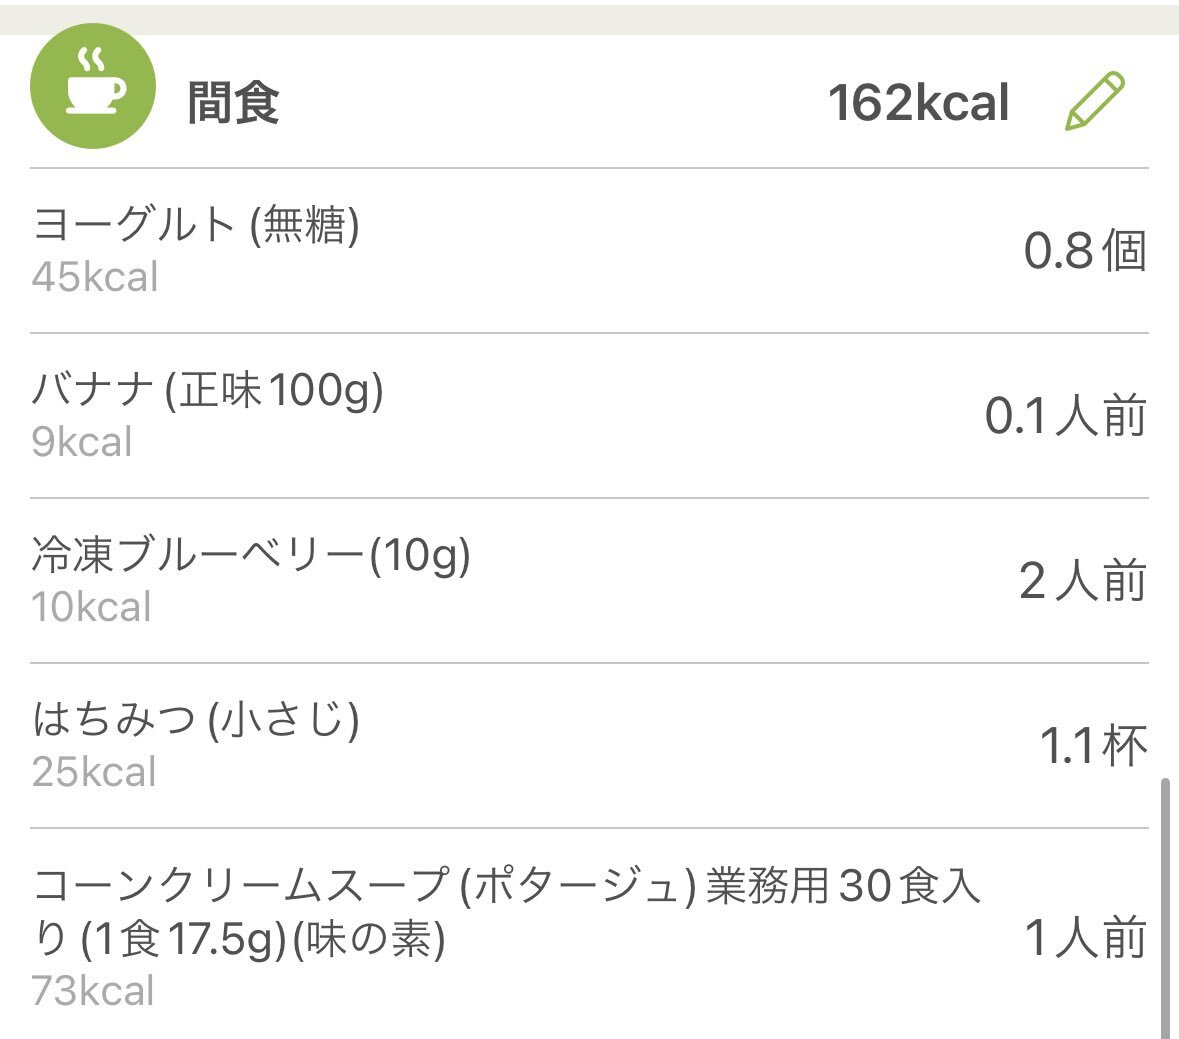Select the 間食 section heading
Screen dimensions: 1179x1039
(233, 103)
